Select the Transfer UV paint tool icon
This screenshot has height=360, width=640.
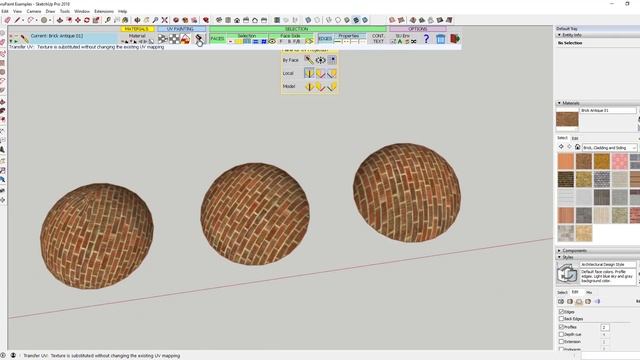point(198,39)
